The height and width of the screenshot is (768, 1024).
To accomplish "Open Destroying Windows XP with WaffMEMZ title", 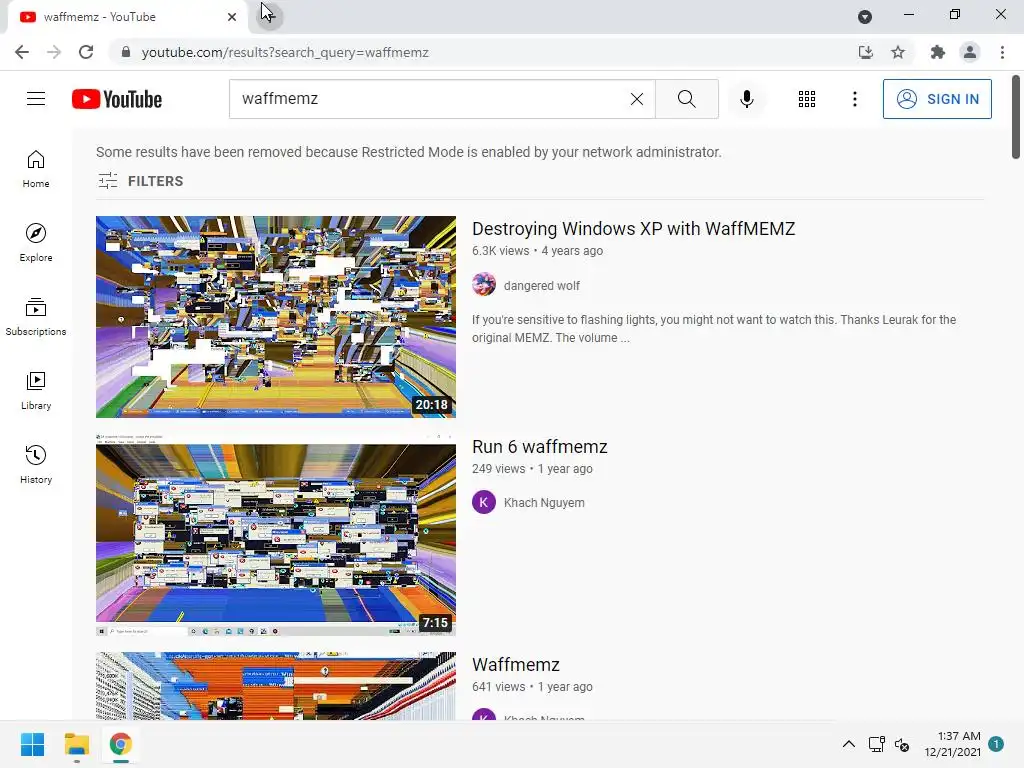I will (x=633, y=229).
